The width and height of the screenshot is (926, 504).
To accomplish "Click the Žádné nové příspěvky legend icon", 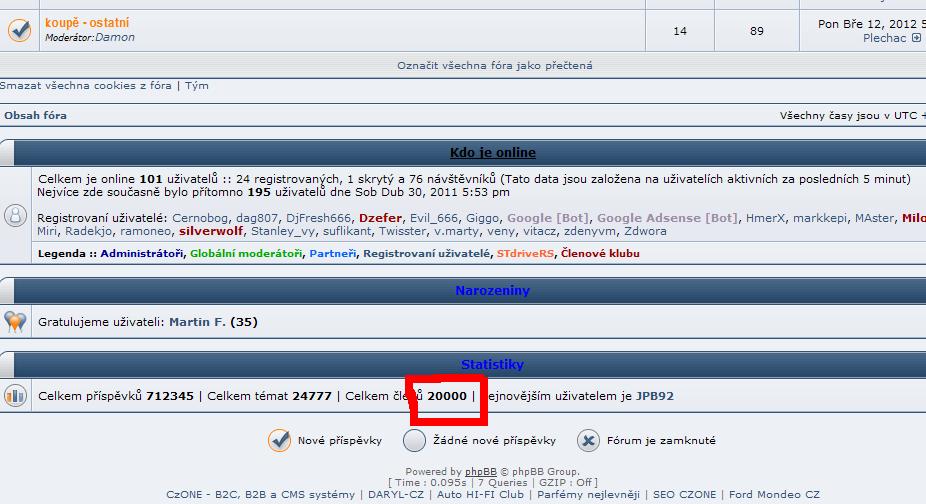I will (x=415, y=440).
